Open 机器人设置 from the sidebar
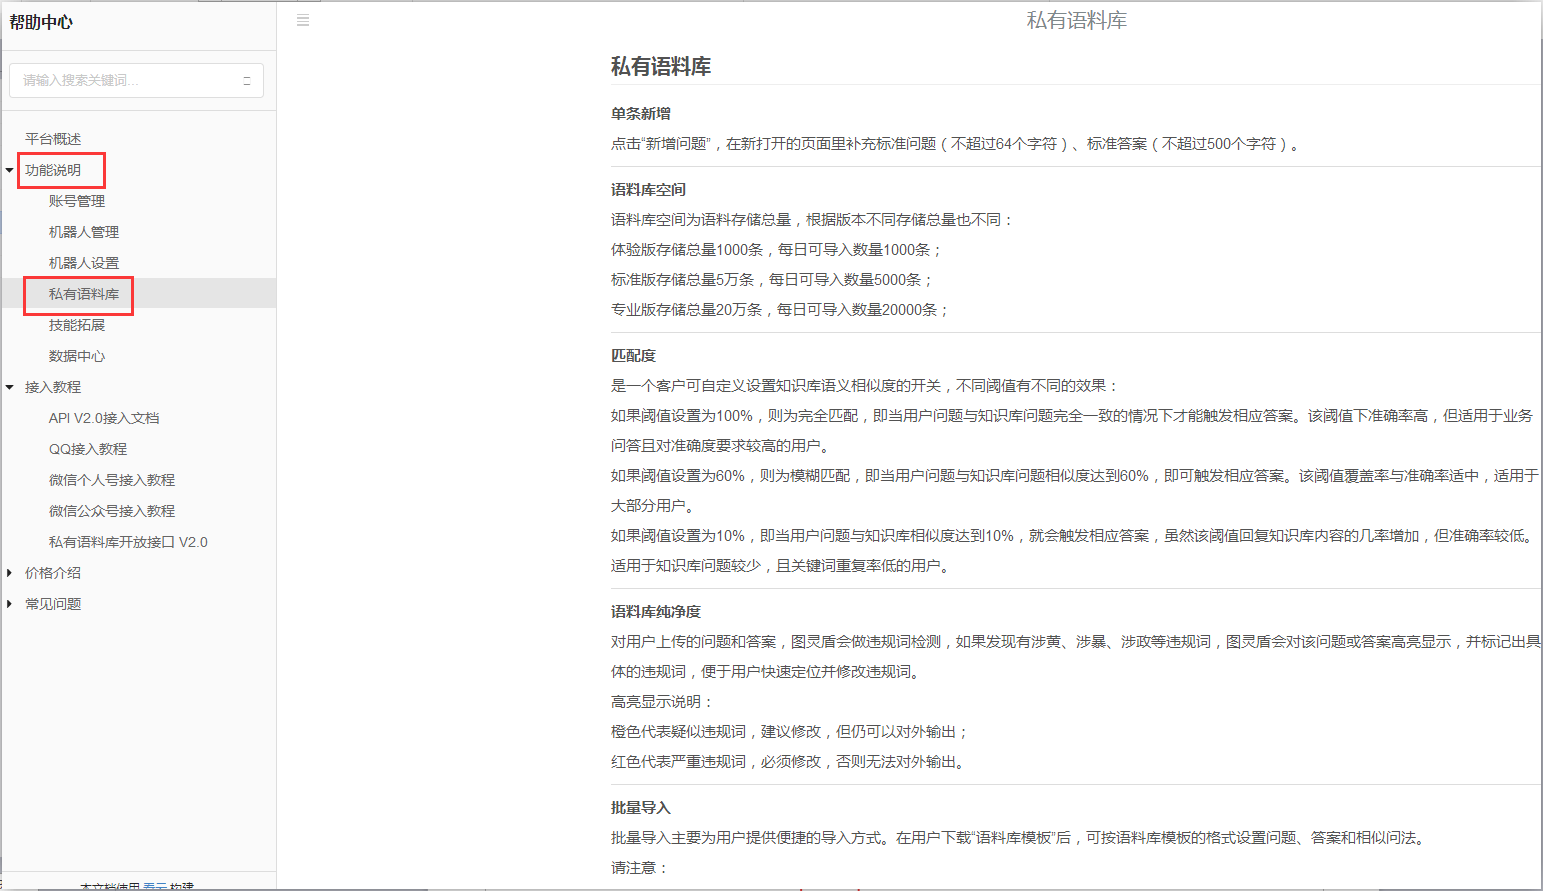The width and height of the screenshot is (1543, 891). [x=84, y=263]
